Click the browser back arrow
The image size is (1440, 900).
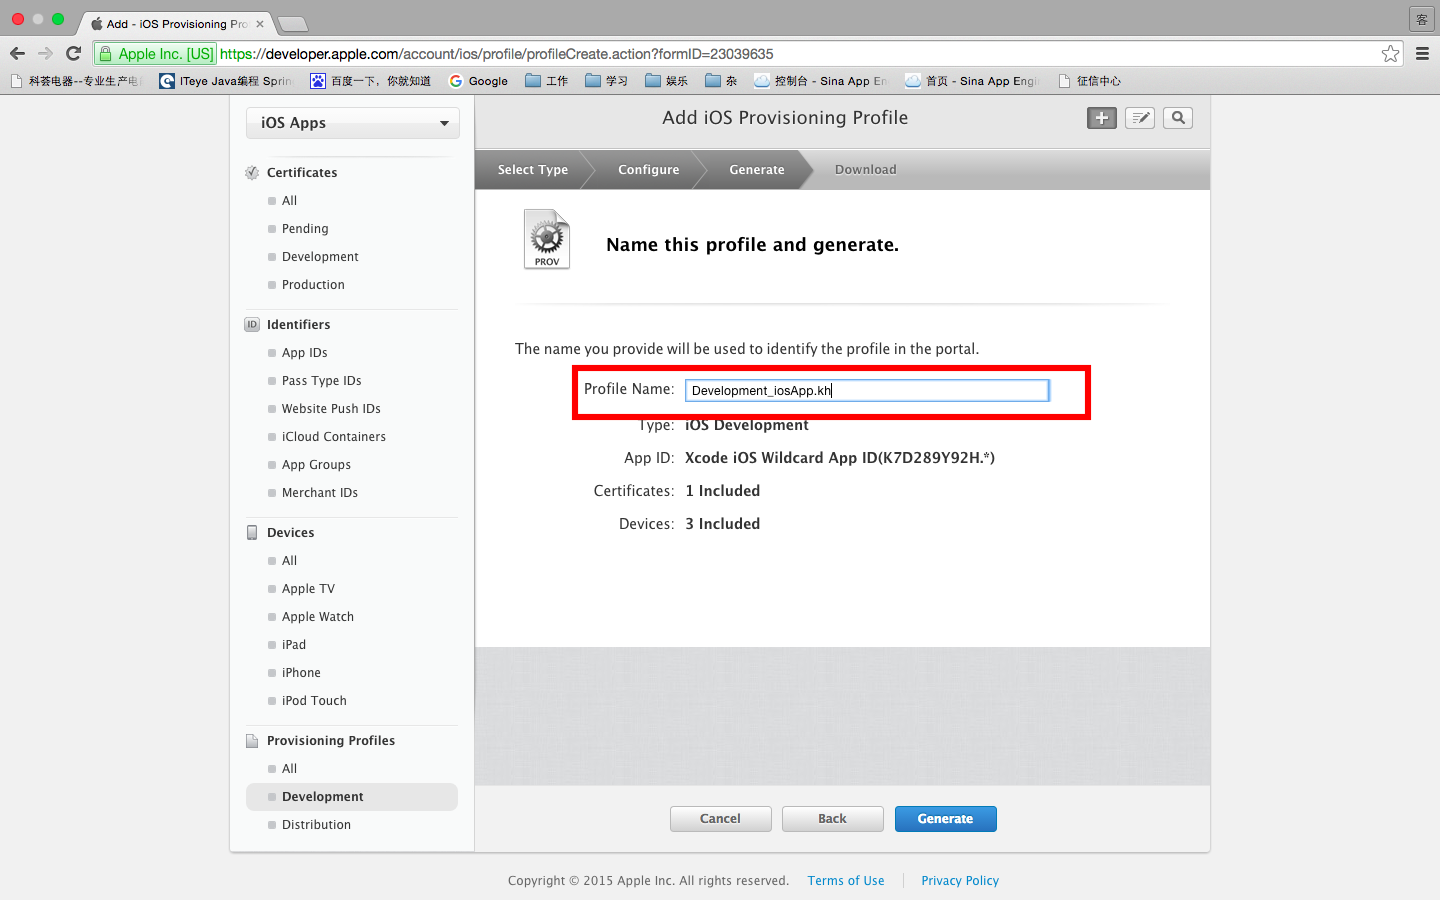tap(17, 54)
